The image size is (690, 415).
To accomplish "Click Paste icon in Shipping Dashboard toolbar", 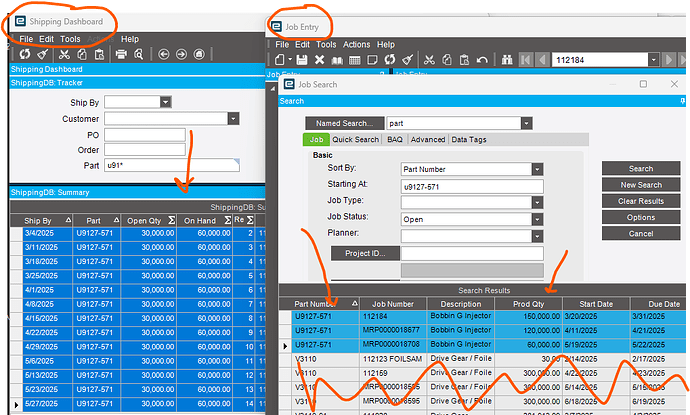I will [99, 54].
